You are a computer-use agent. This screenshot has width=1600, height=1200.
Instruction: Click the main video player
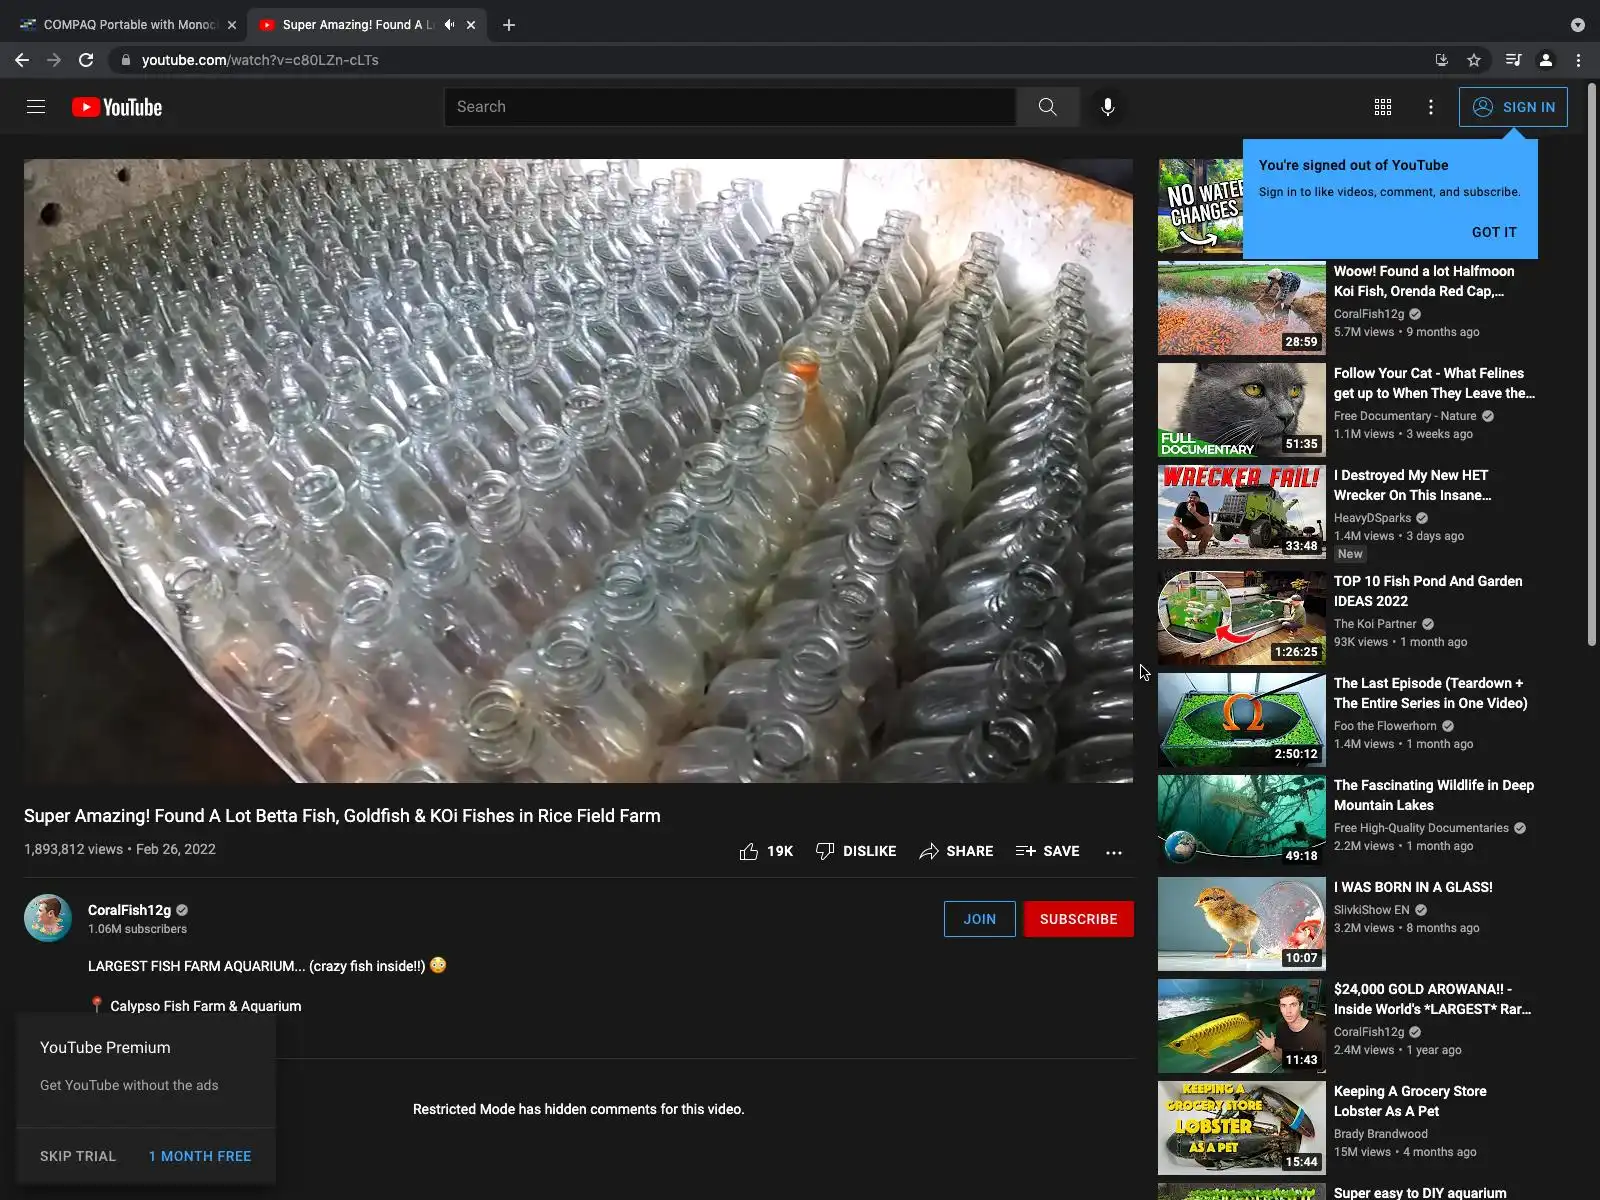click(578, 471)
